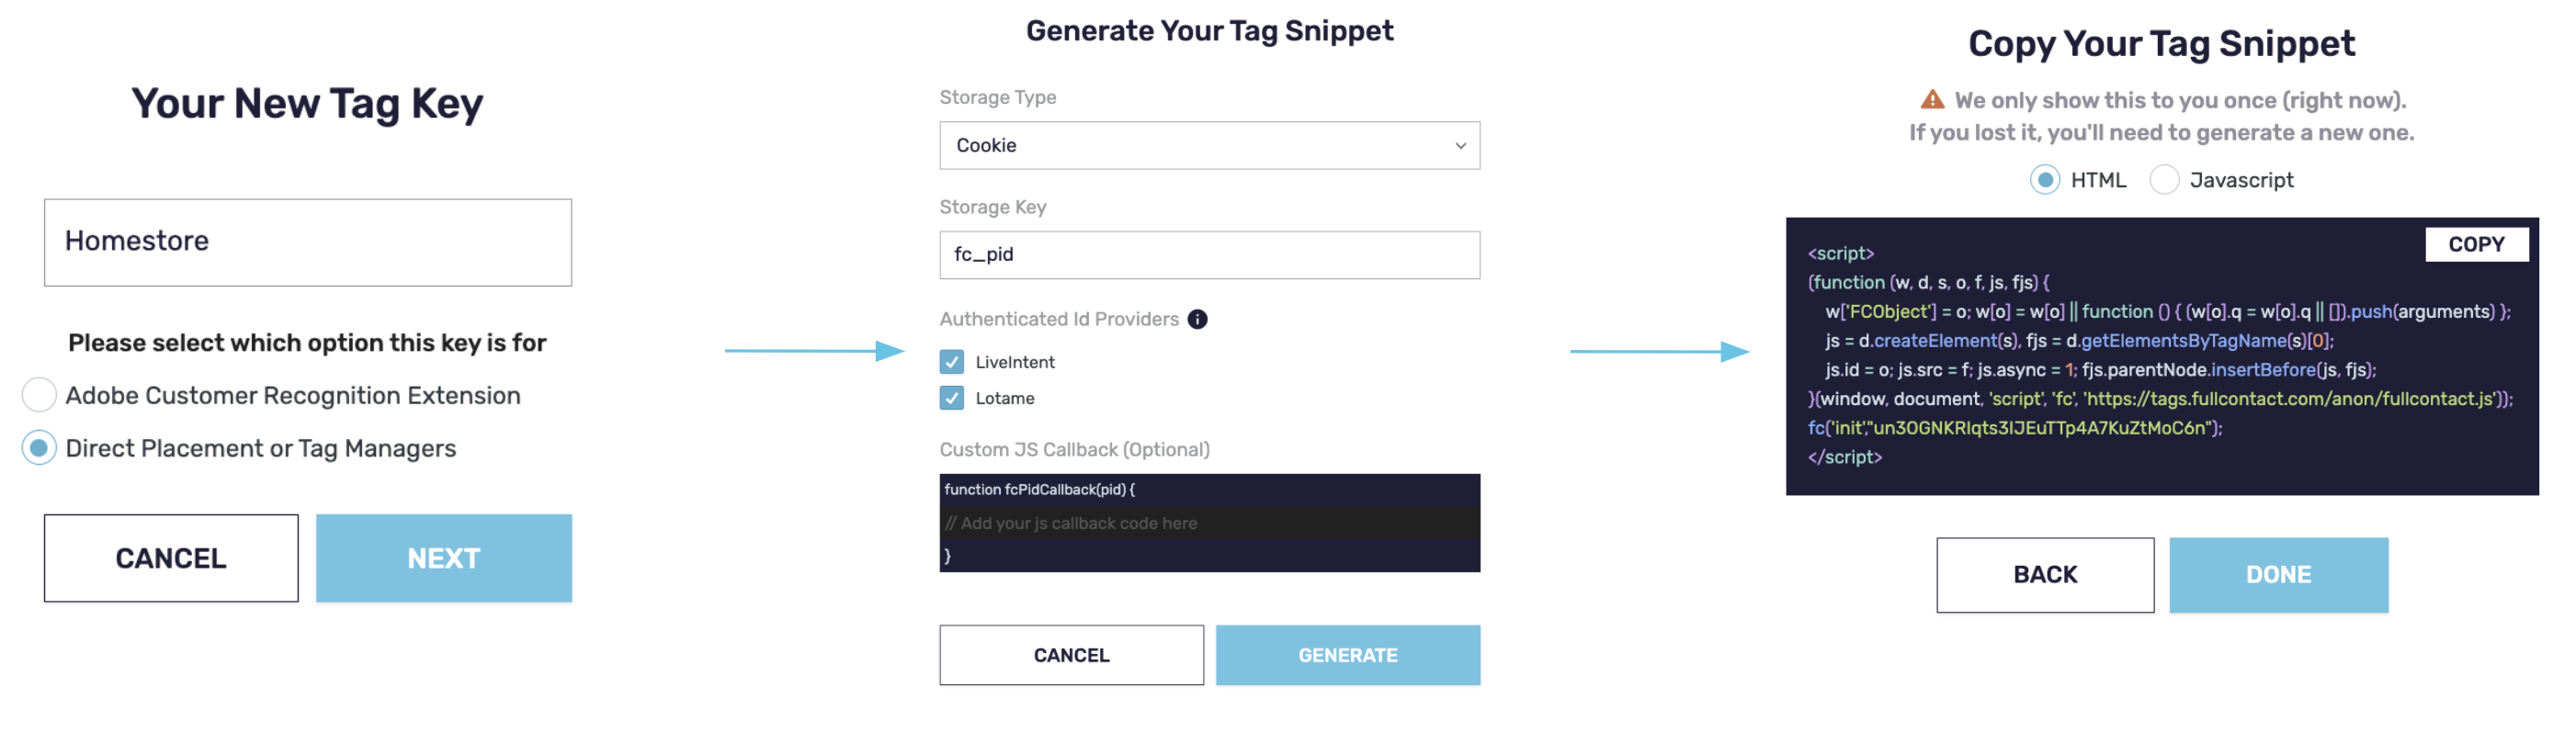Click the Authenticated Id Providers info icon

pos(1197,319)
